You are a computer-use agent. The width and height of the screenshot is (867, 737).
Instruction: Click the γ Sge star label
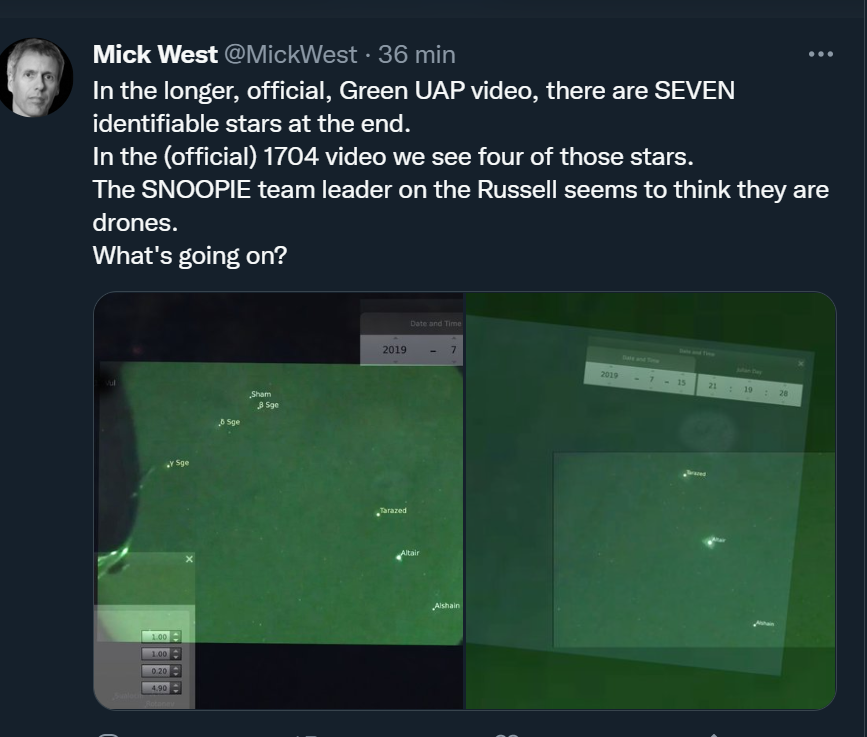179,463
